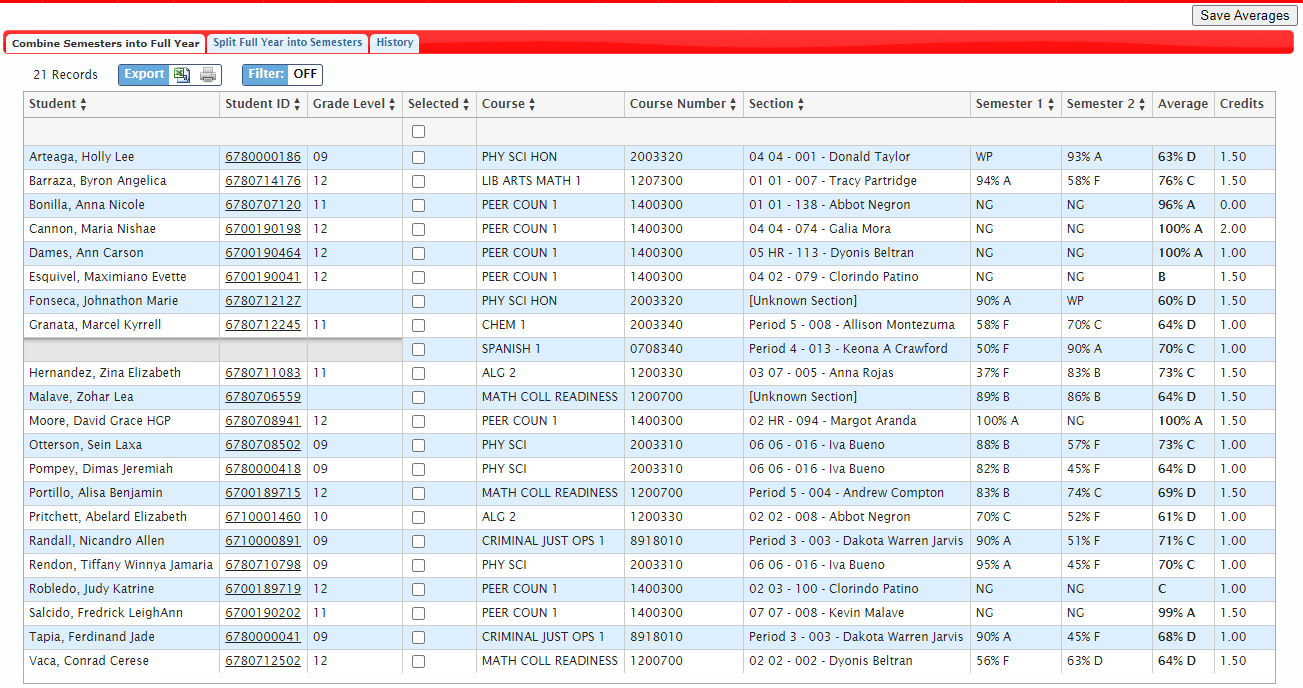Export the records to Excel
Image resolution: width=1303 pixels, height=688 pixels.
pos(182,74)
